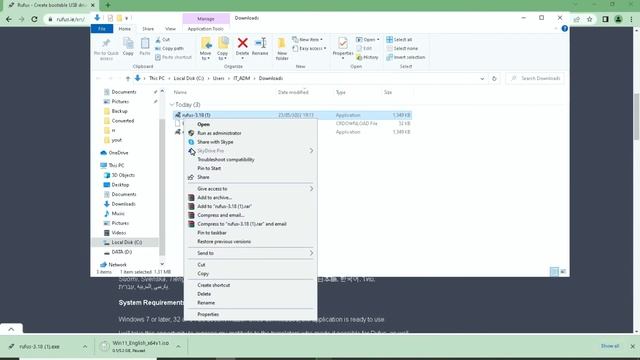This screenshot has width=640, height=360.
Task: Open the Copy to ribbon dropdown
Action: click(x=223, y=49)
